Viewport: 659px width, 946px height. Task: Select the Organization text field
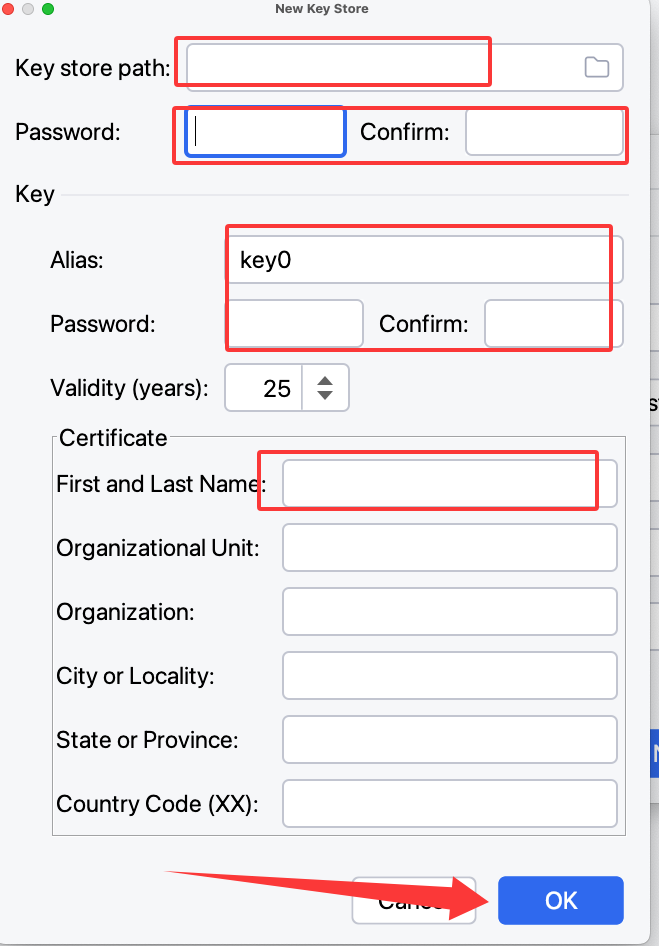coord(449,612)
